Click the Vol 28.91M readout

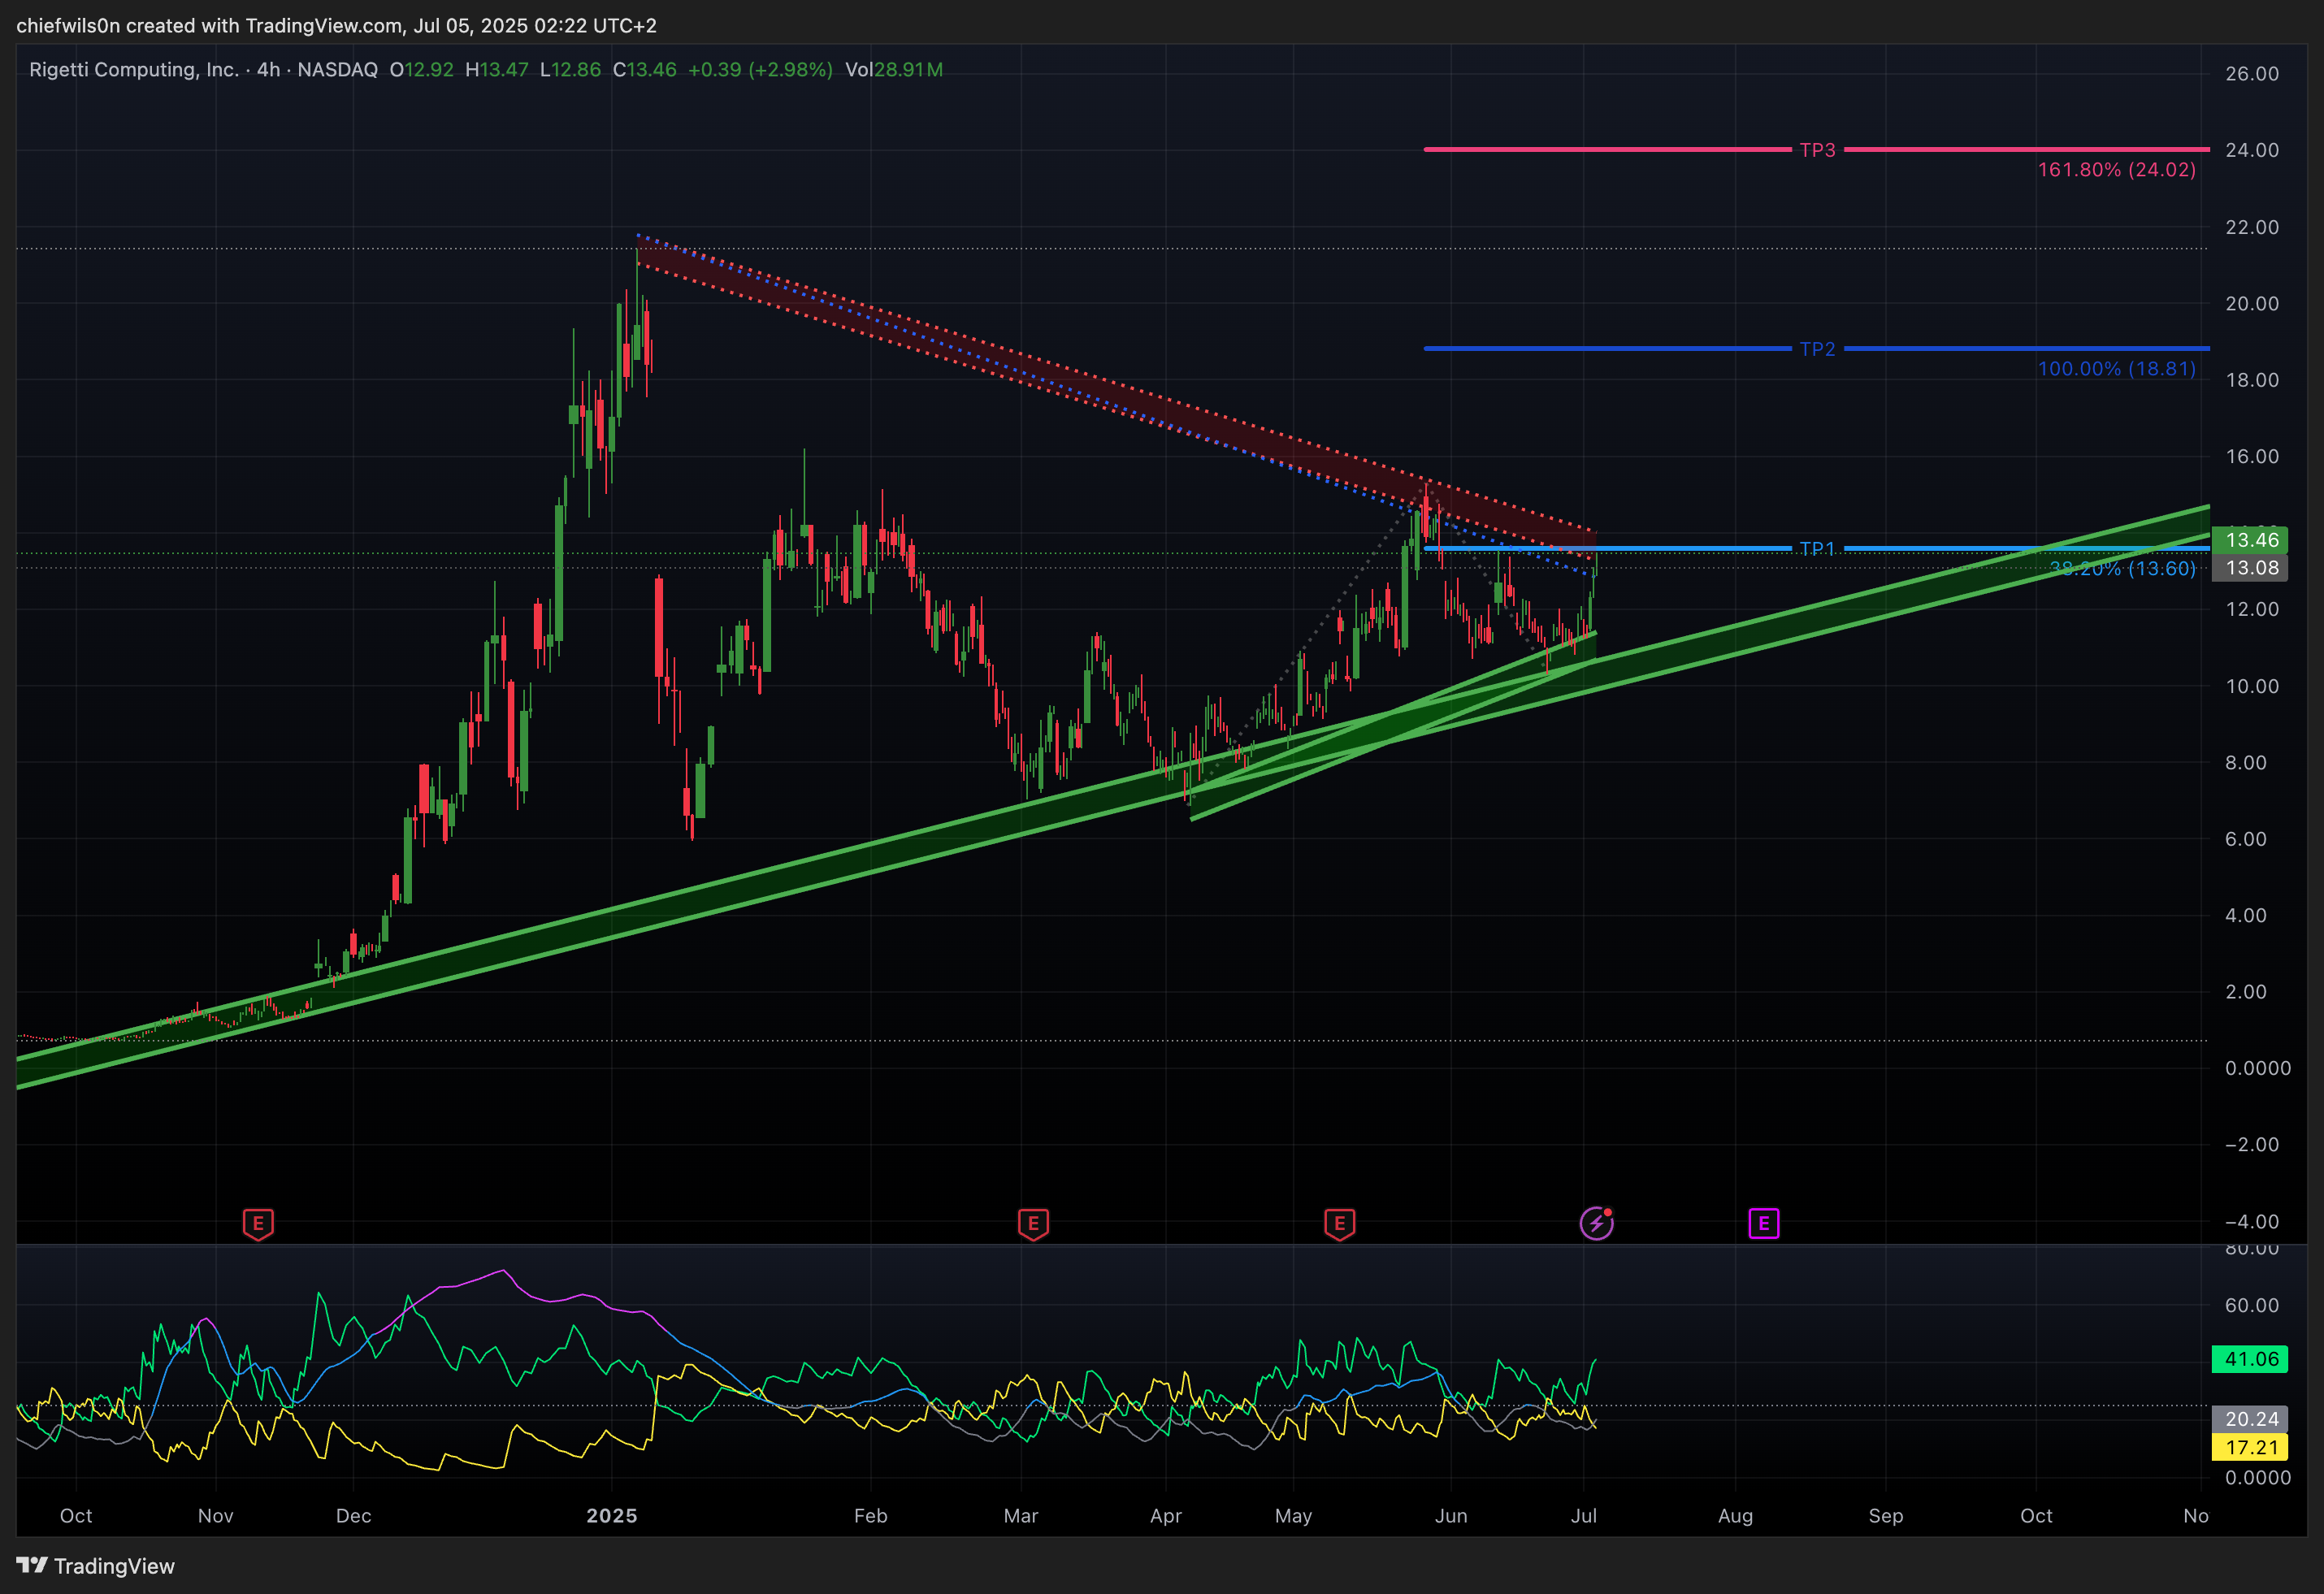pyautogui.click(x=894, y=70)
